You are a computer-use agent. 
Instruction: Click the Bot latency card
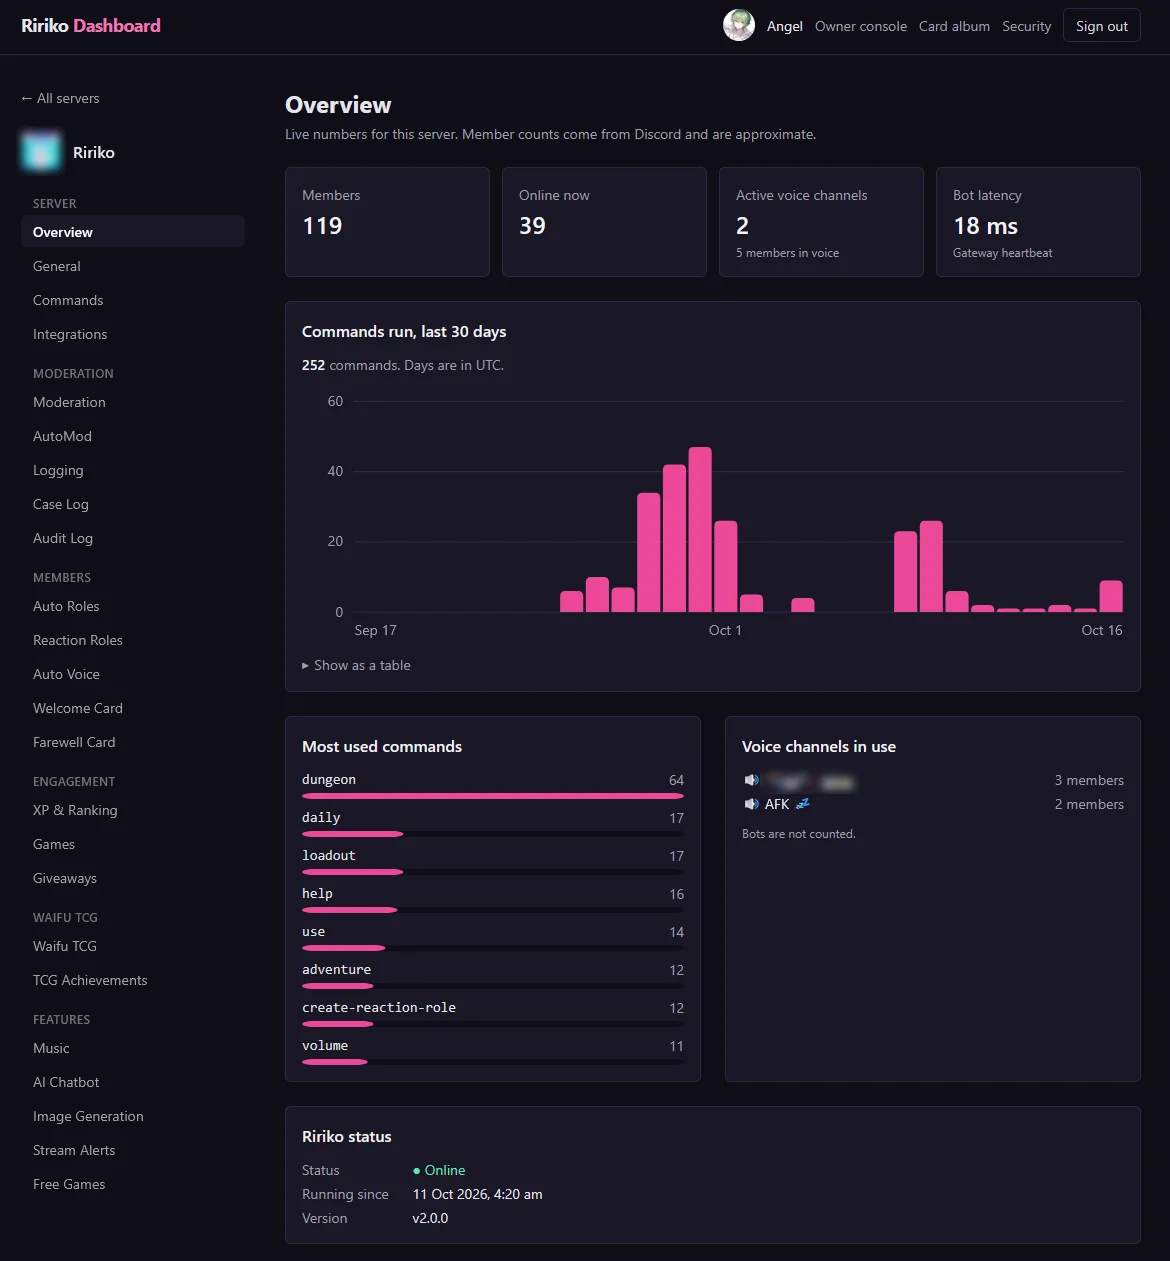(1038, 222)
